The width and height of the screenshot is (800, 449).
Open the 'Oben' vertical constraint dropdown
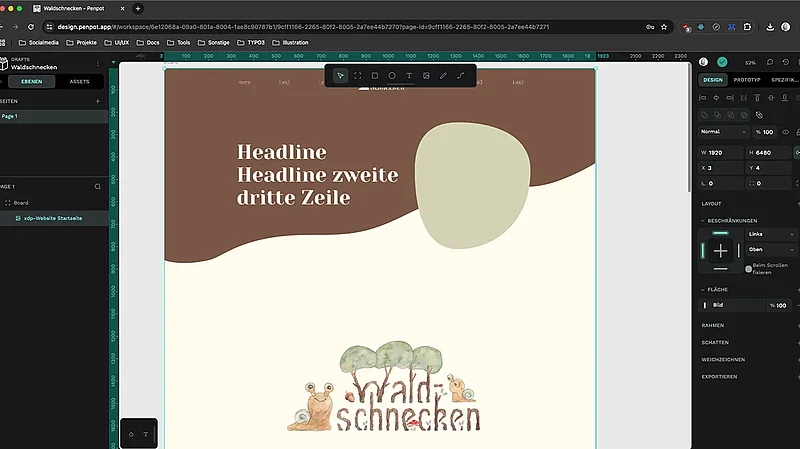click(x=771, y=249)
